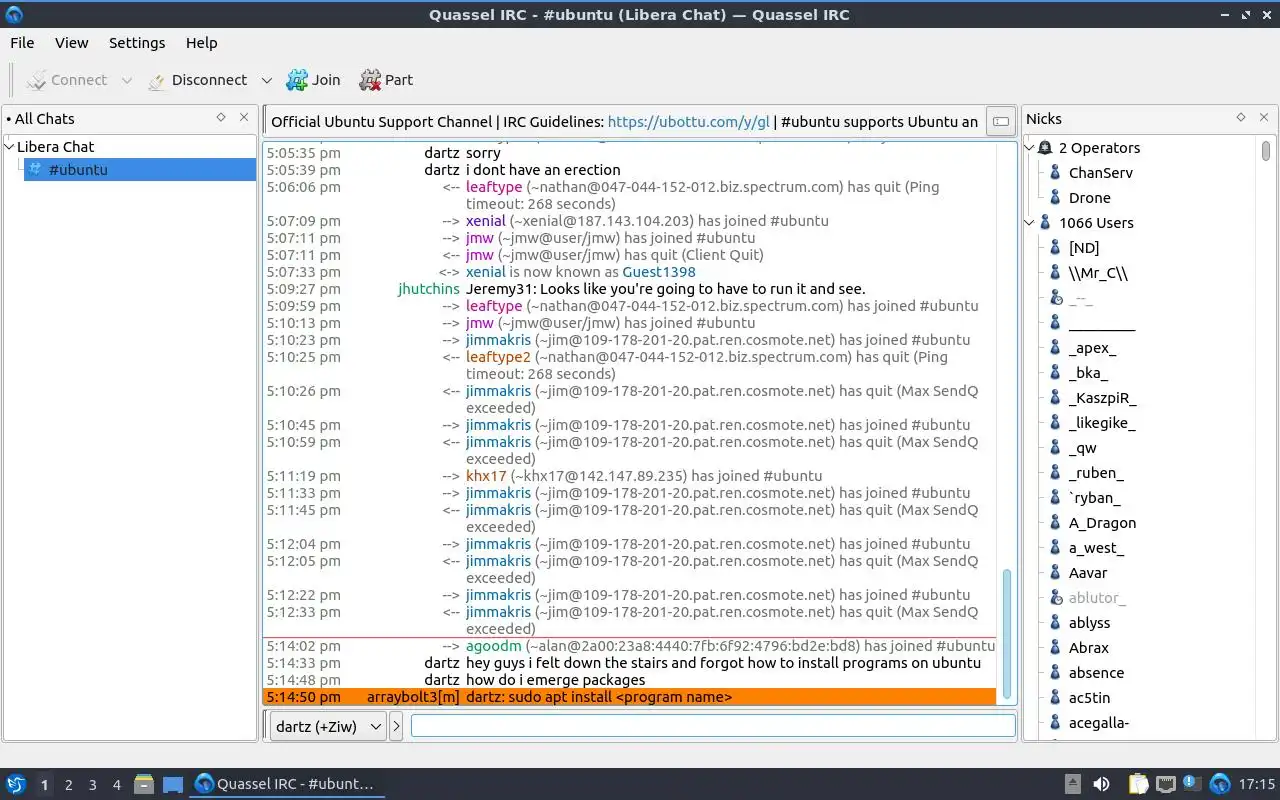The image size is (1280, 800).
Task: Open the Settings menu
Action: 137,43
